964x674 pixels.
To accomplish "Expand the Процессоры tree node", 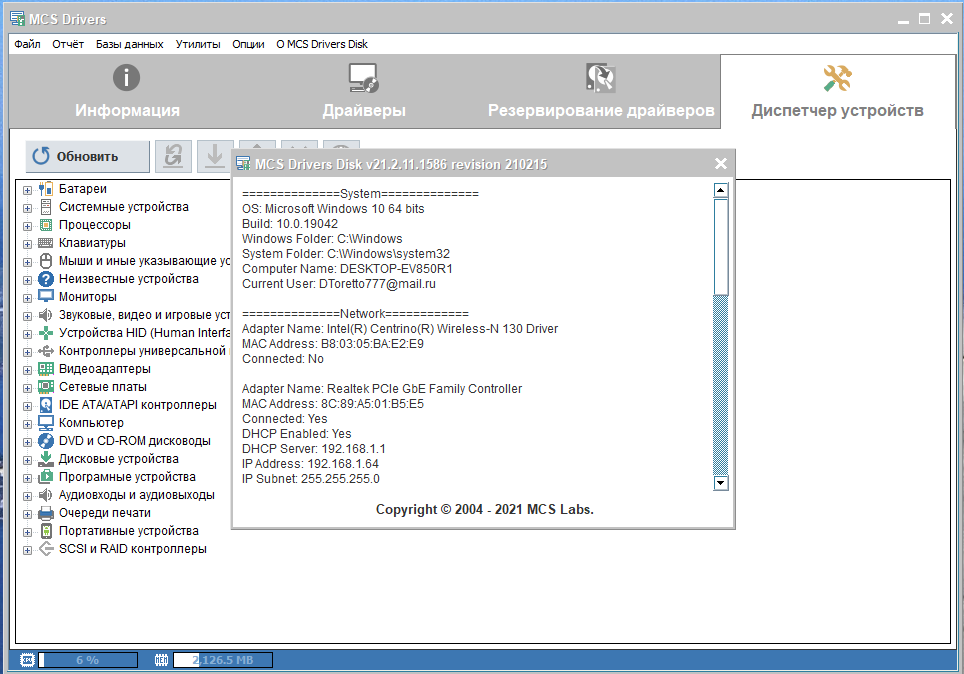I will click(27, 226).
